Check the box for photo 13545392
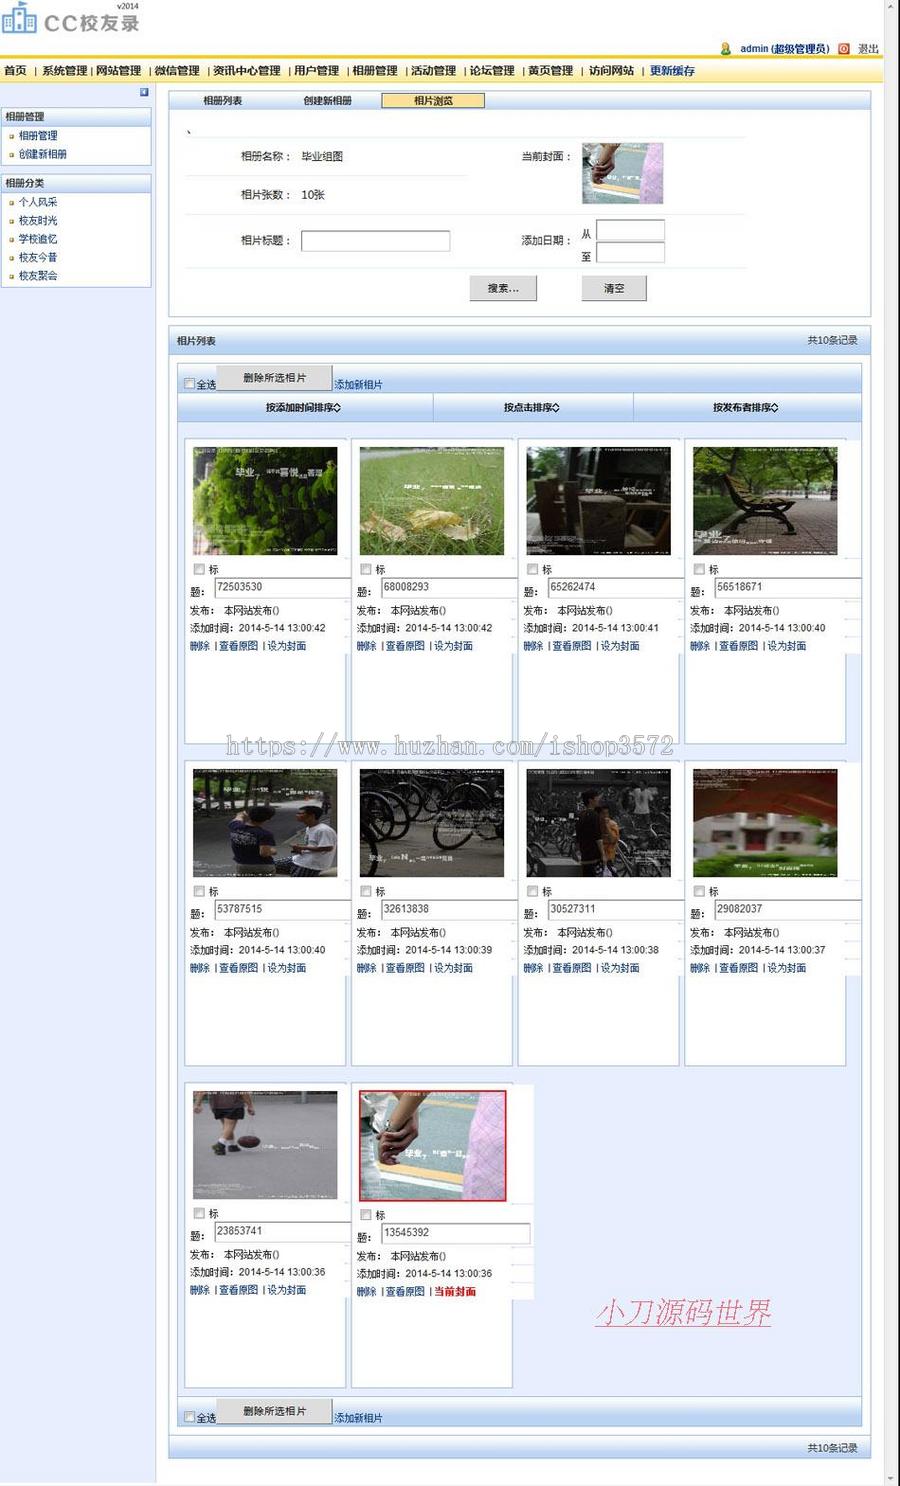900x1486 pixels. click(x=365, y=1215)
